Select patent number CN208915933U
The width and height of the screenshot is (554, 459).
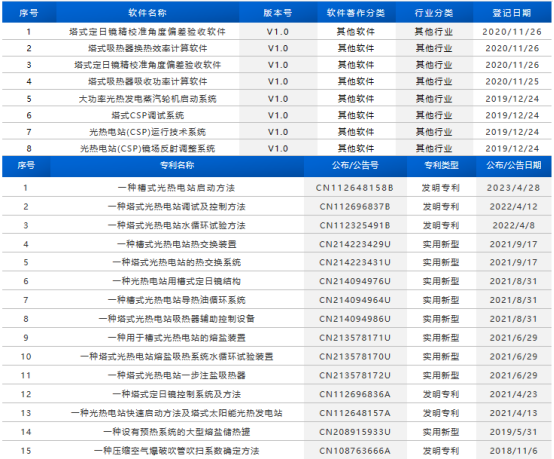coord(355,432)
